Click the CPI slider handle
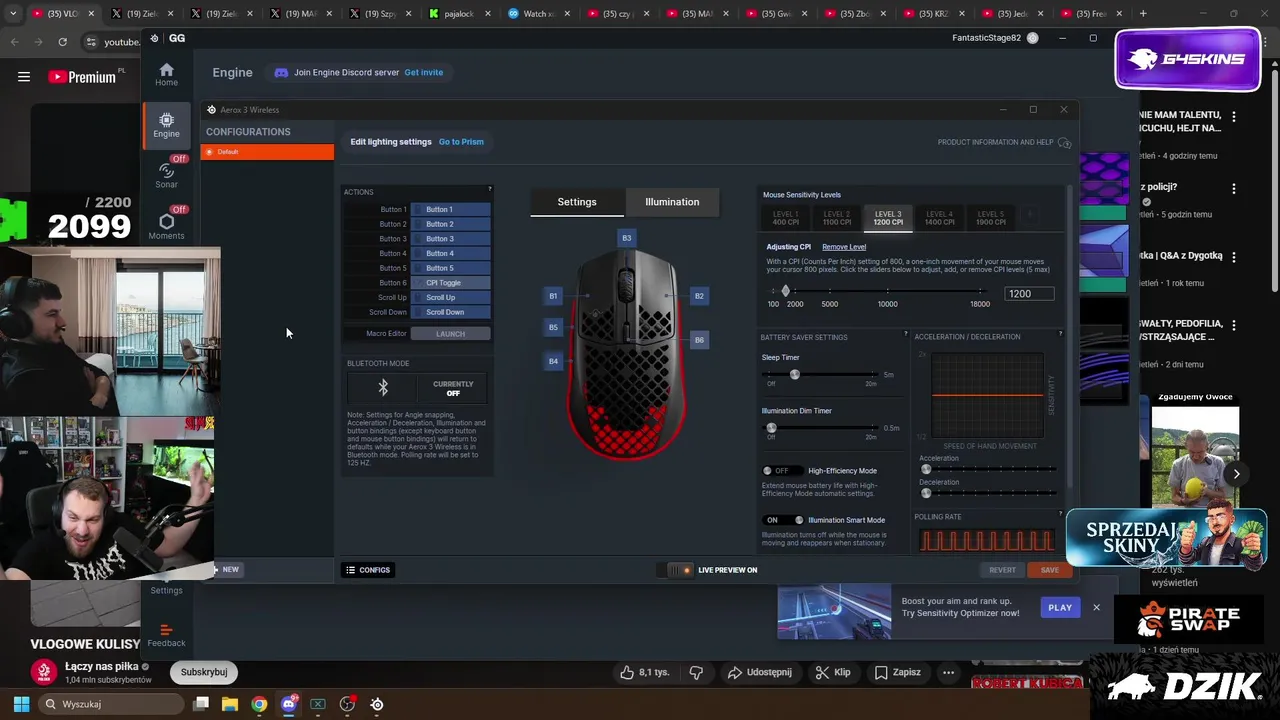Screen dimensions: 1280x720 pos(785,291)
